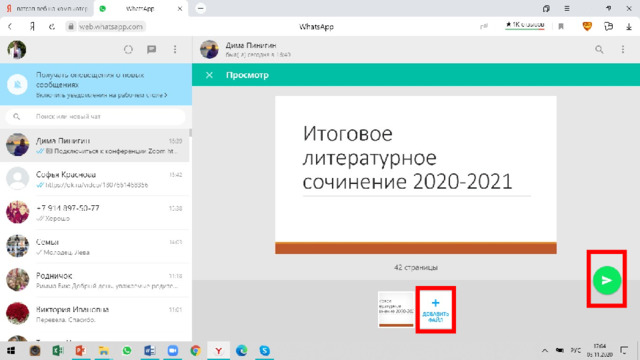Viewport: 640px width, 360px height.
Task: Switch to Word in the taskbar
Action: [x=149, y=351]
